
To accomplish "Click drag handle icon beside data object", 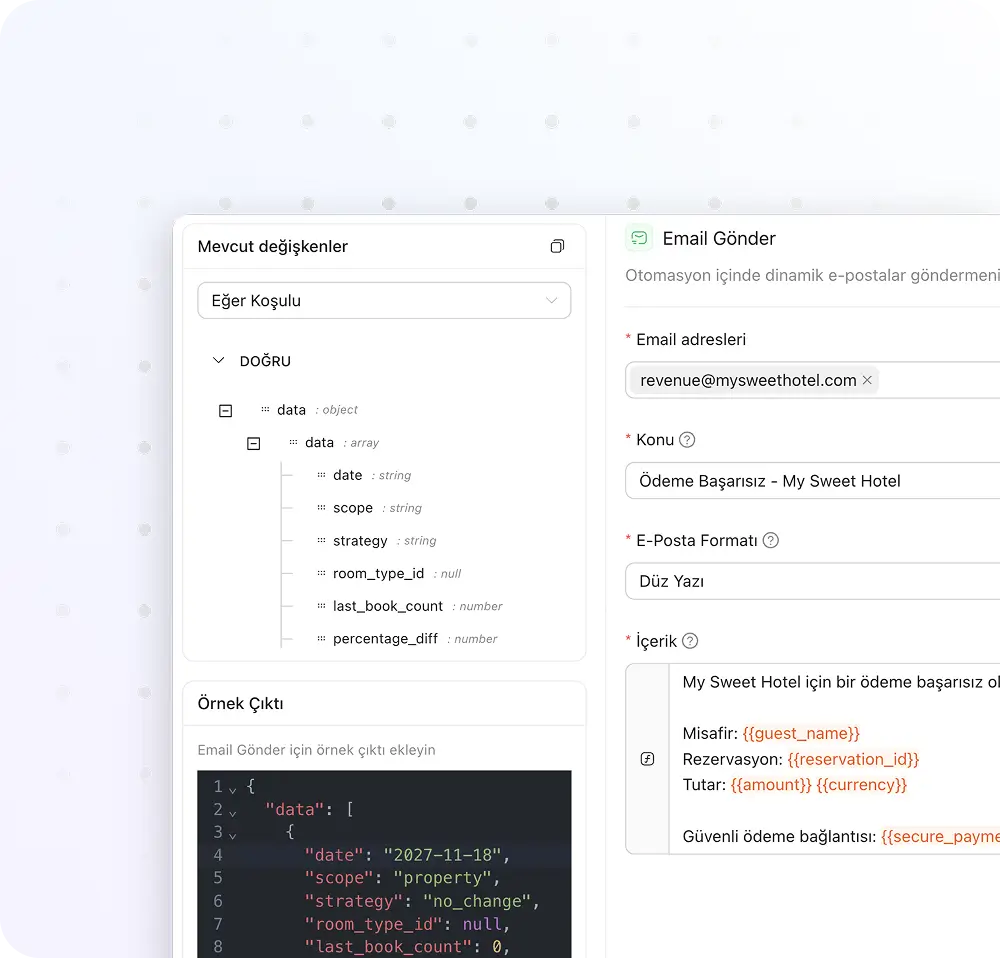I will pyautogui.click(x=265, y=409).
